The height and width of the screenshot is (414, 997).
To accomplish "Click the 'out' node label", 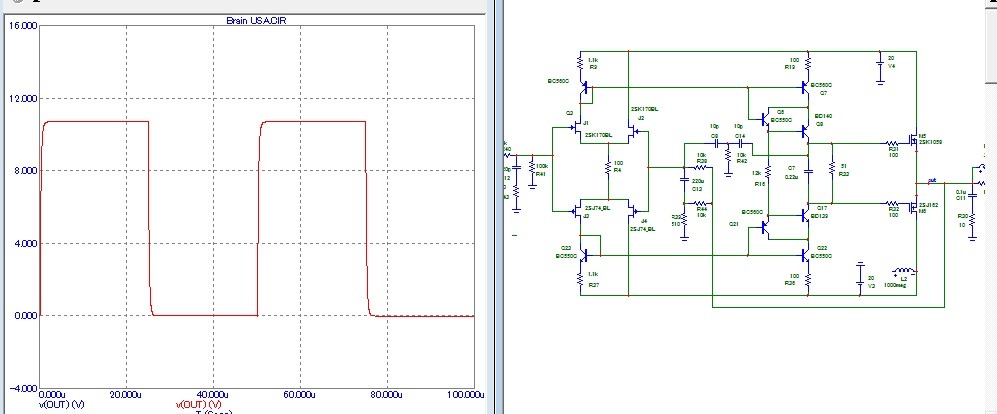I will pos(932,181).
